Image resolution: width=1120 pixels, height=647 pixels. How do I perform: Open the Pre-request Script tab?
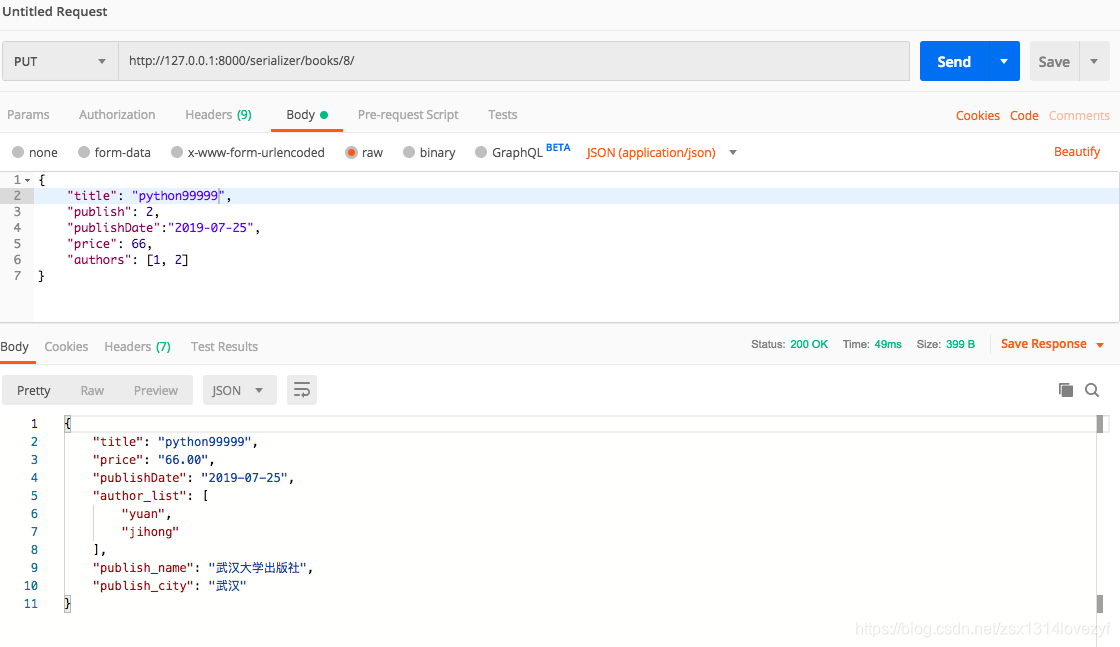408,114
